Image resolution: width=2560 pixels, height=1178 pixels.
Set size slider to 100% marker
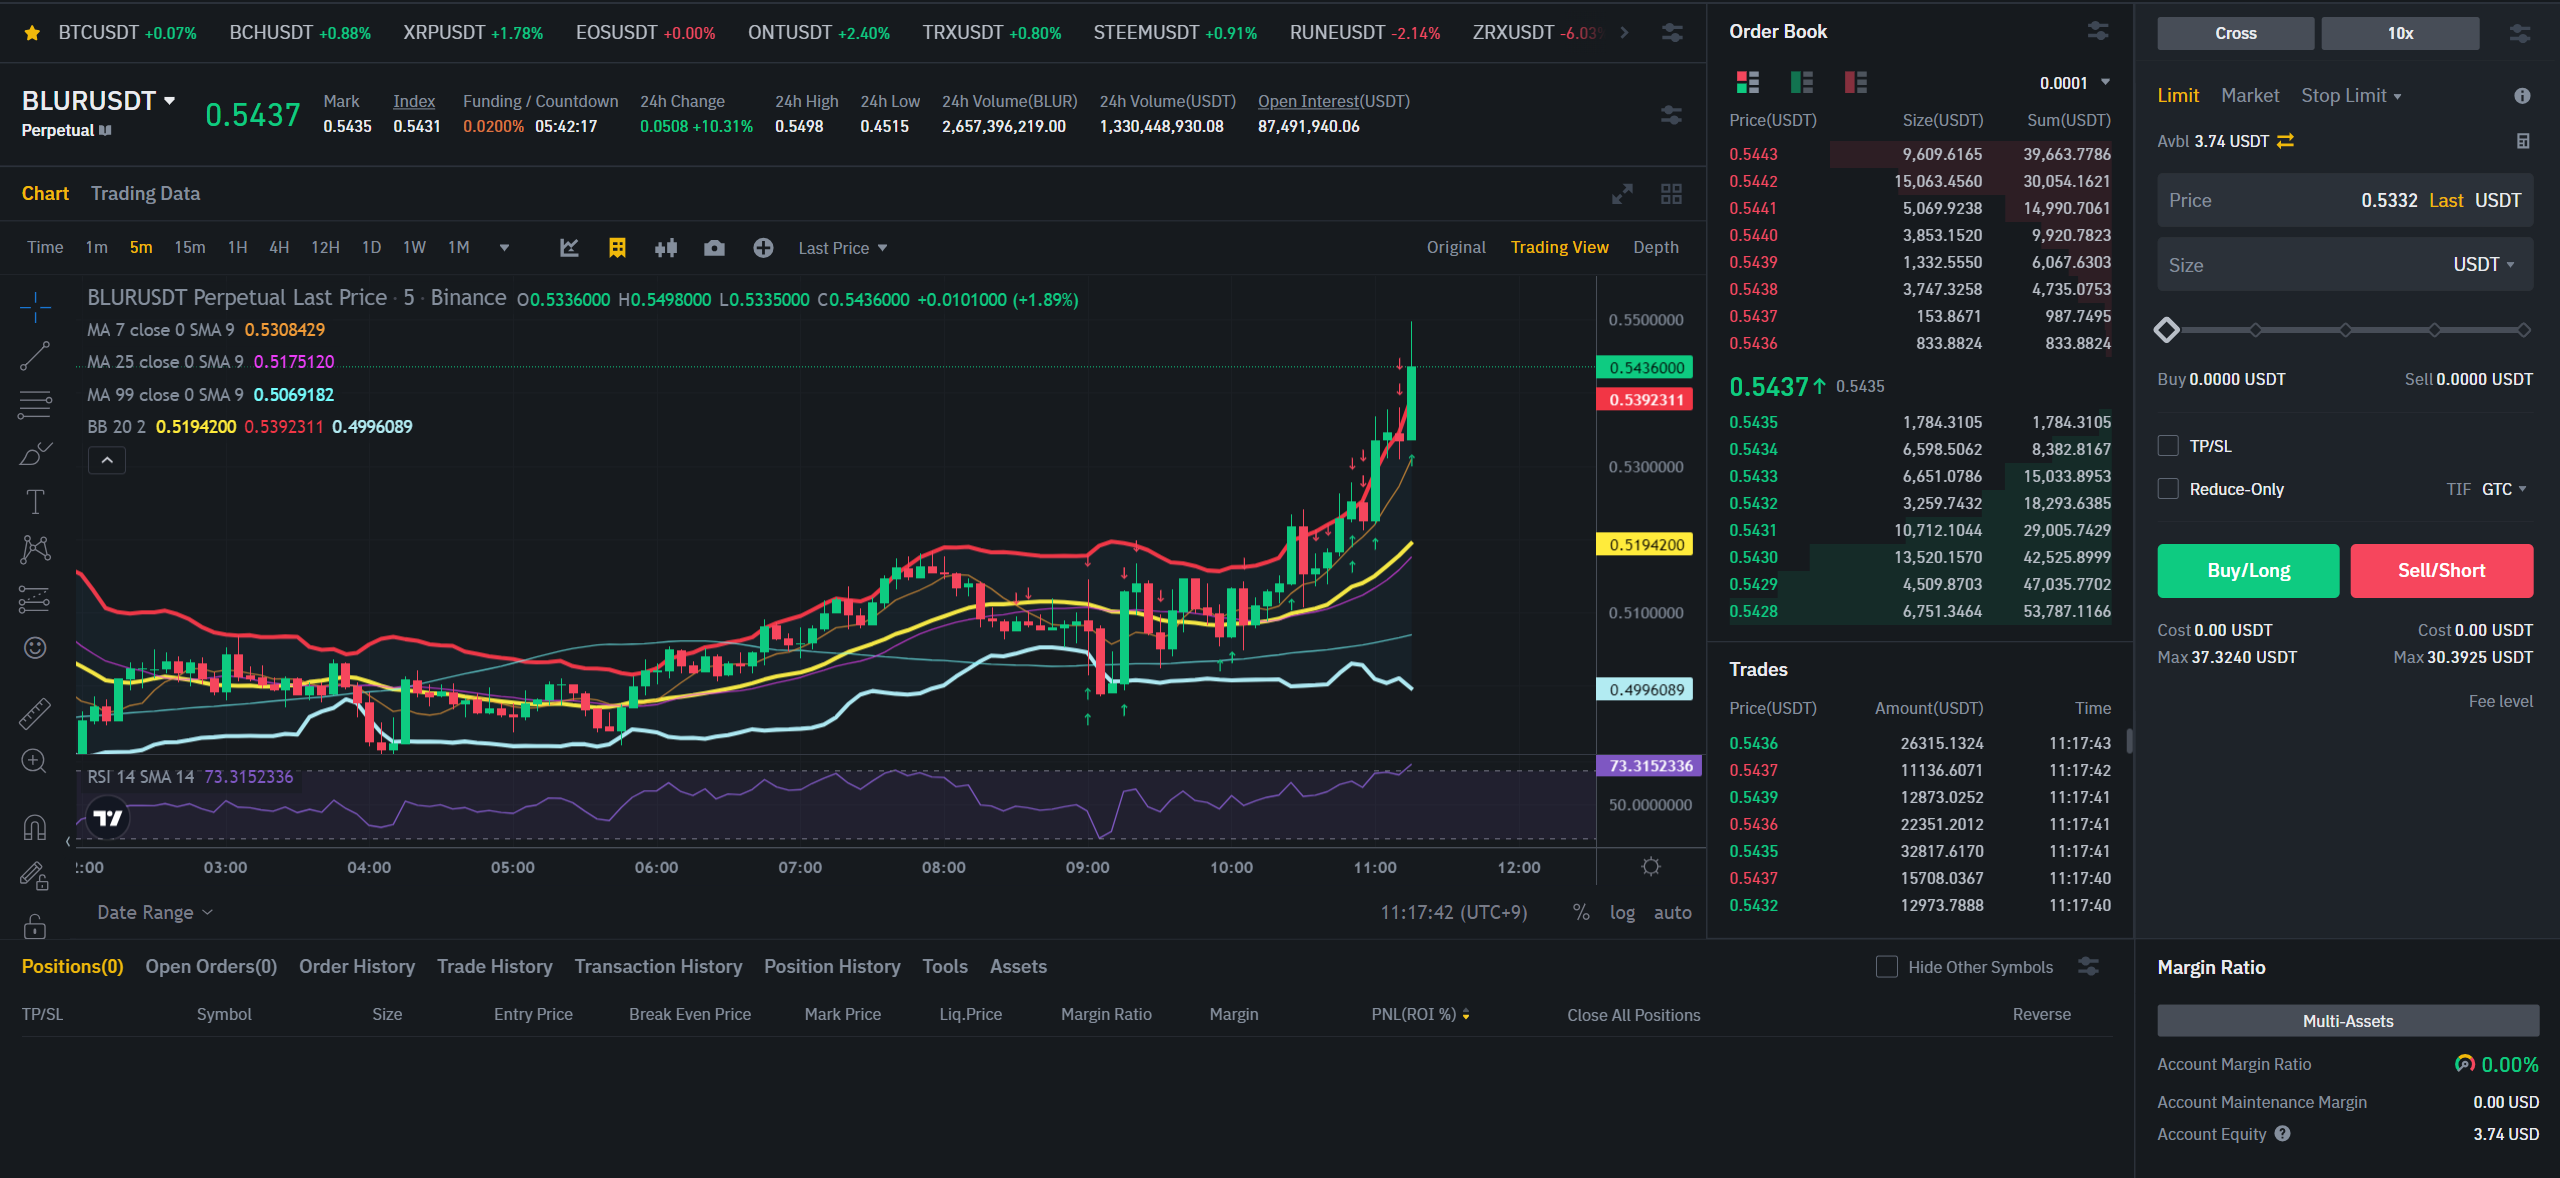click(2523, 330)
